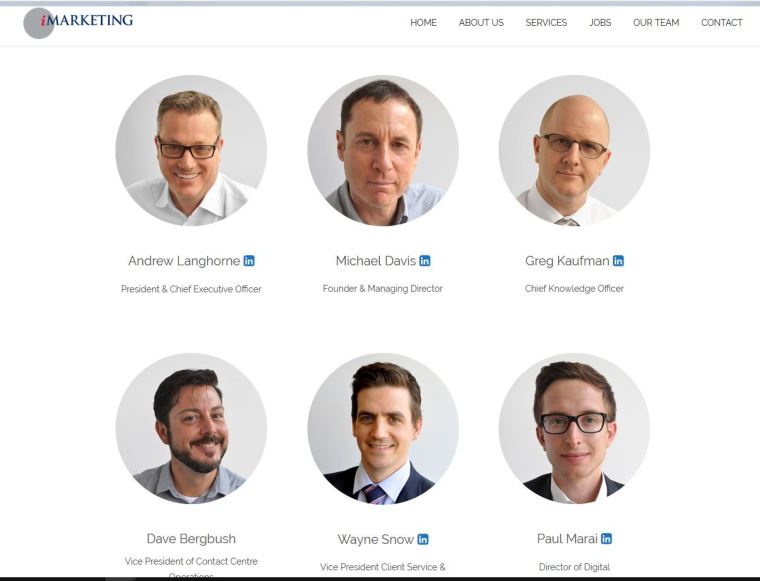Screen dimensions: 760x581
Task: Click Paul Marai's profile photo
Action: [574, 428]
